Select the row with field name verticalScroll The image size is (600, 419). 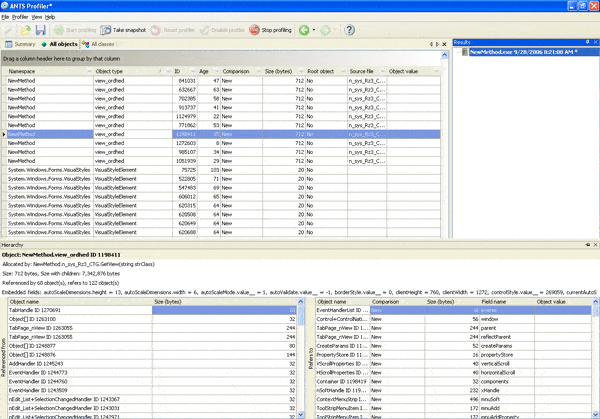click(x=453, y=364)
